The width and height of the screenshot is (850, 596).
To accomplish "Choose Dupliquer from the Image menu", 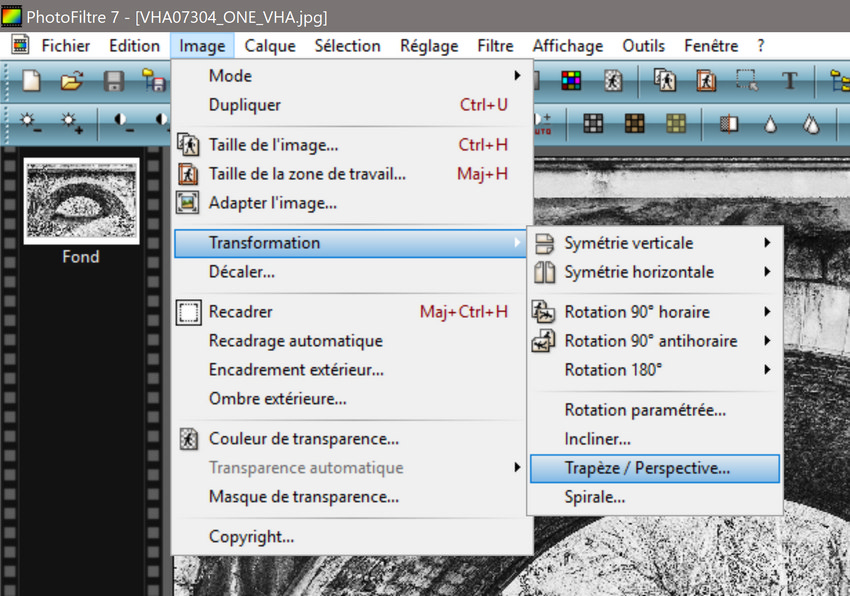I will tap(351, 105).
